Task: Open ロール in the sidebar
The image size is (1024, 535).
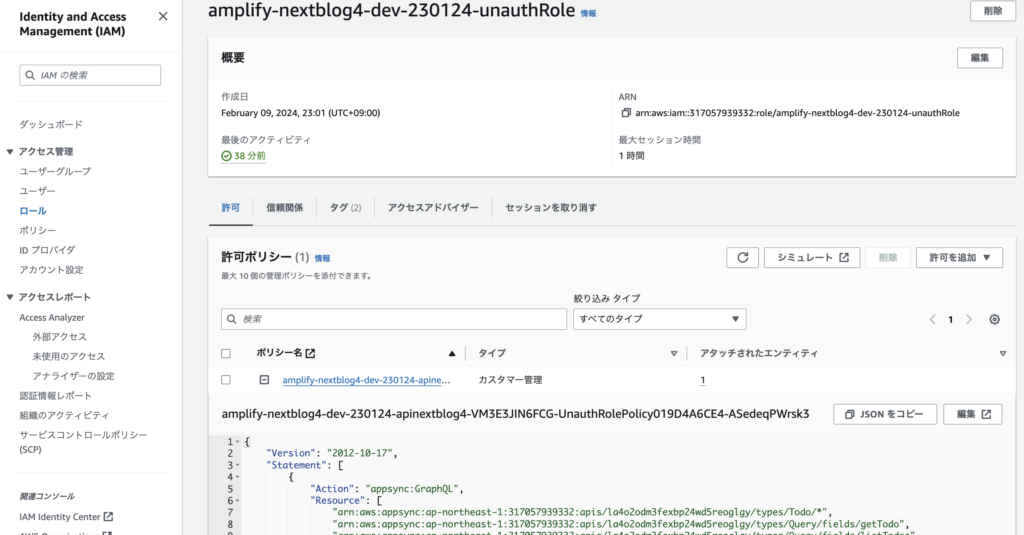Action: [x=33, y=211]
